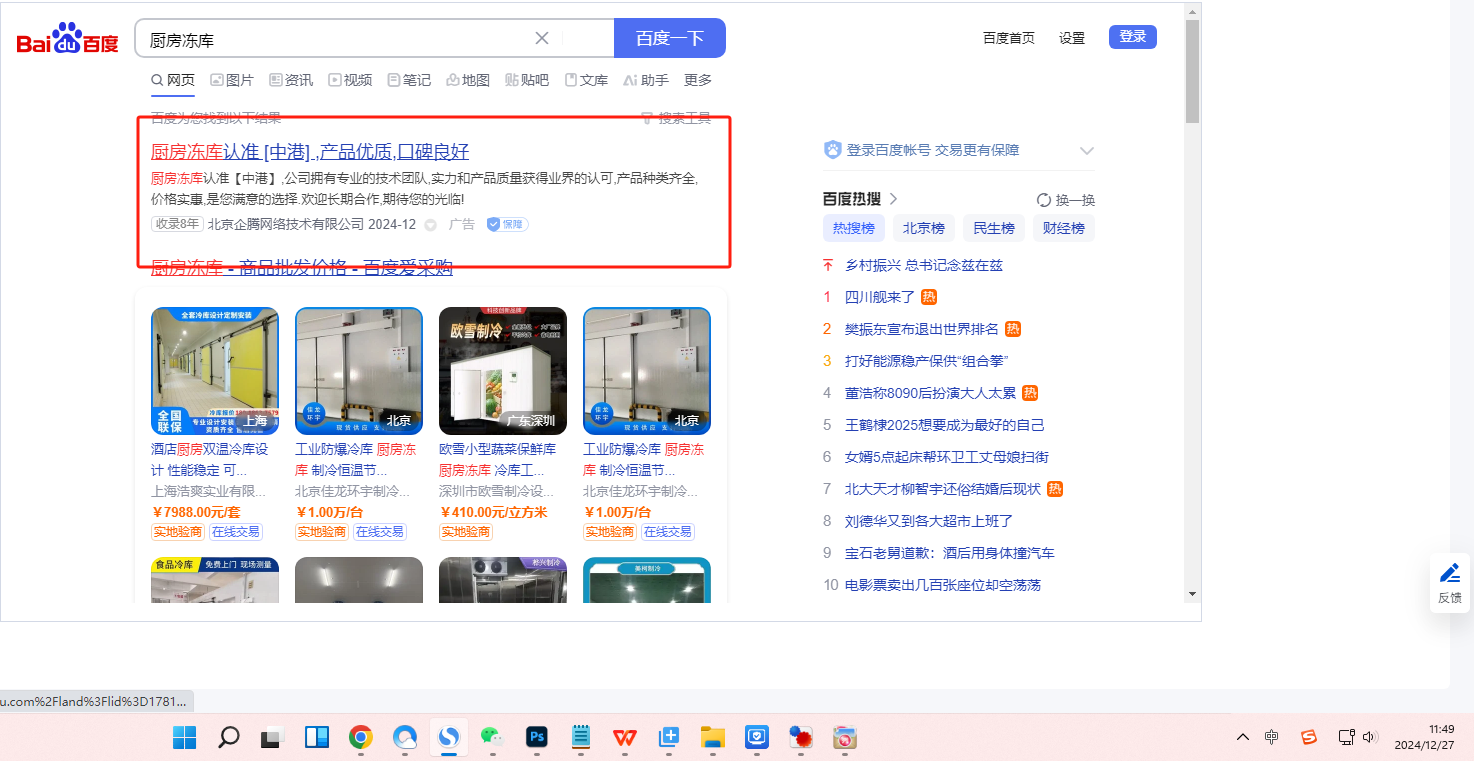The image size is (1474, 761).
Task: Clear the search box with the X icon
Action: [x=542, y=38]
